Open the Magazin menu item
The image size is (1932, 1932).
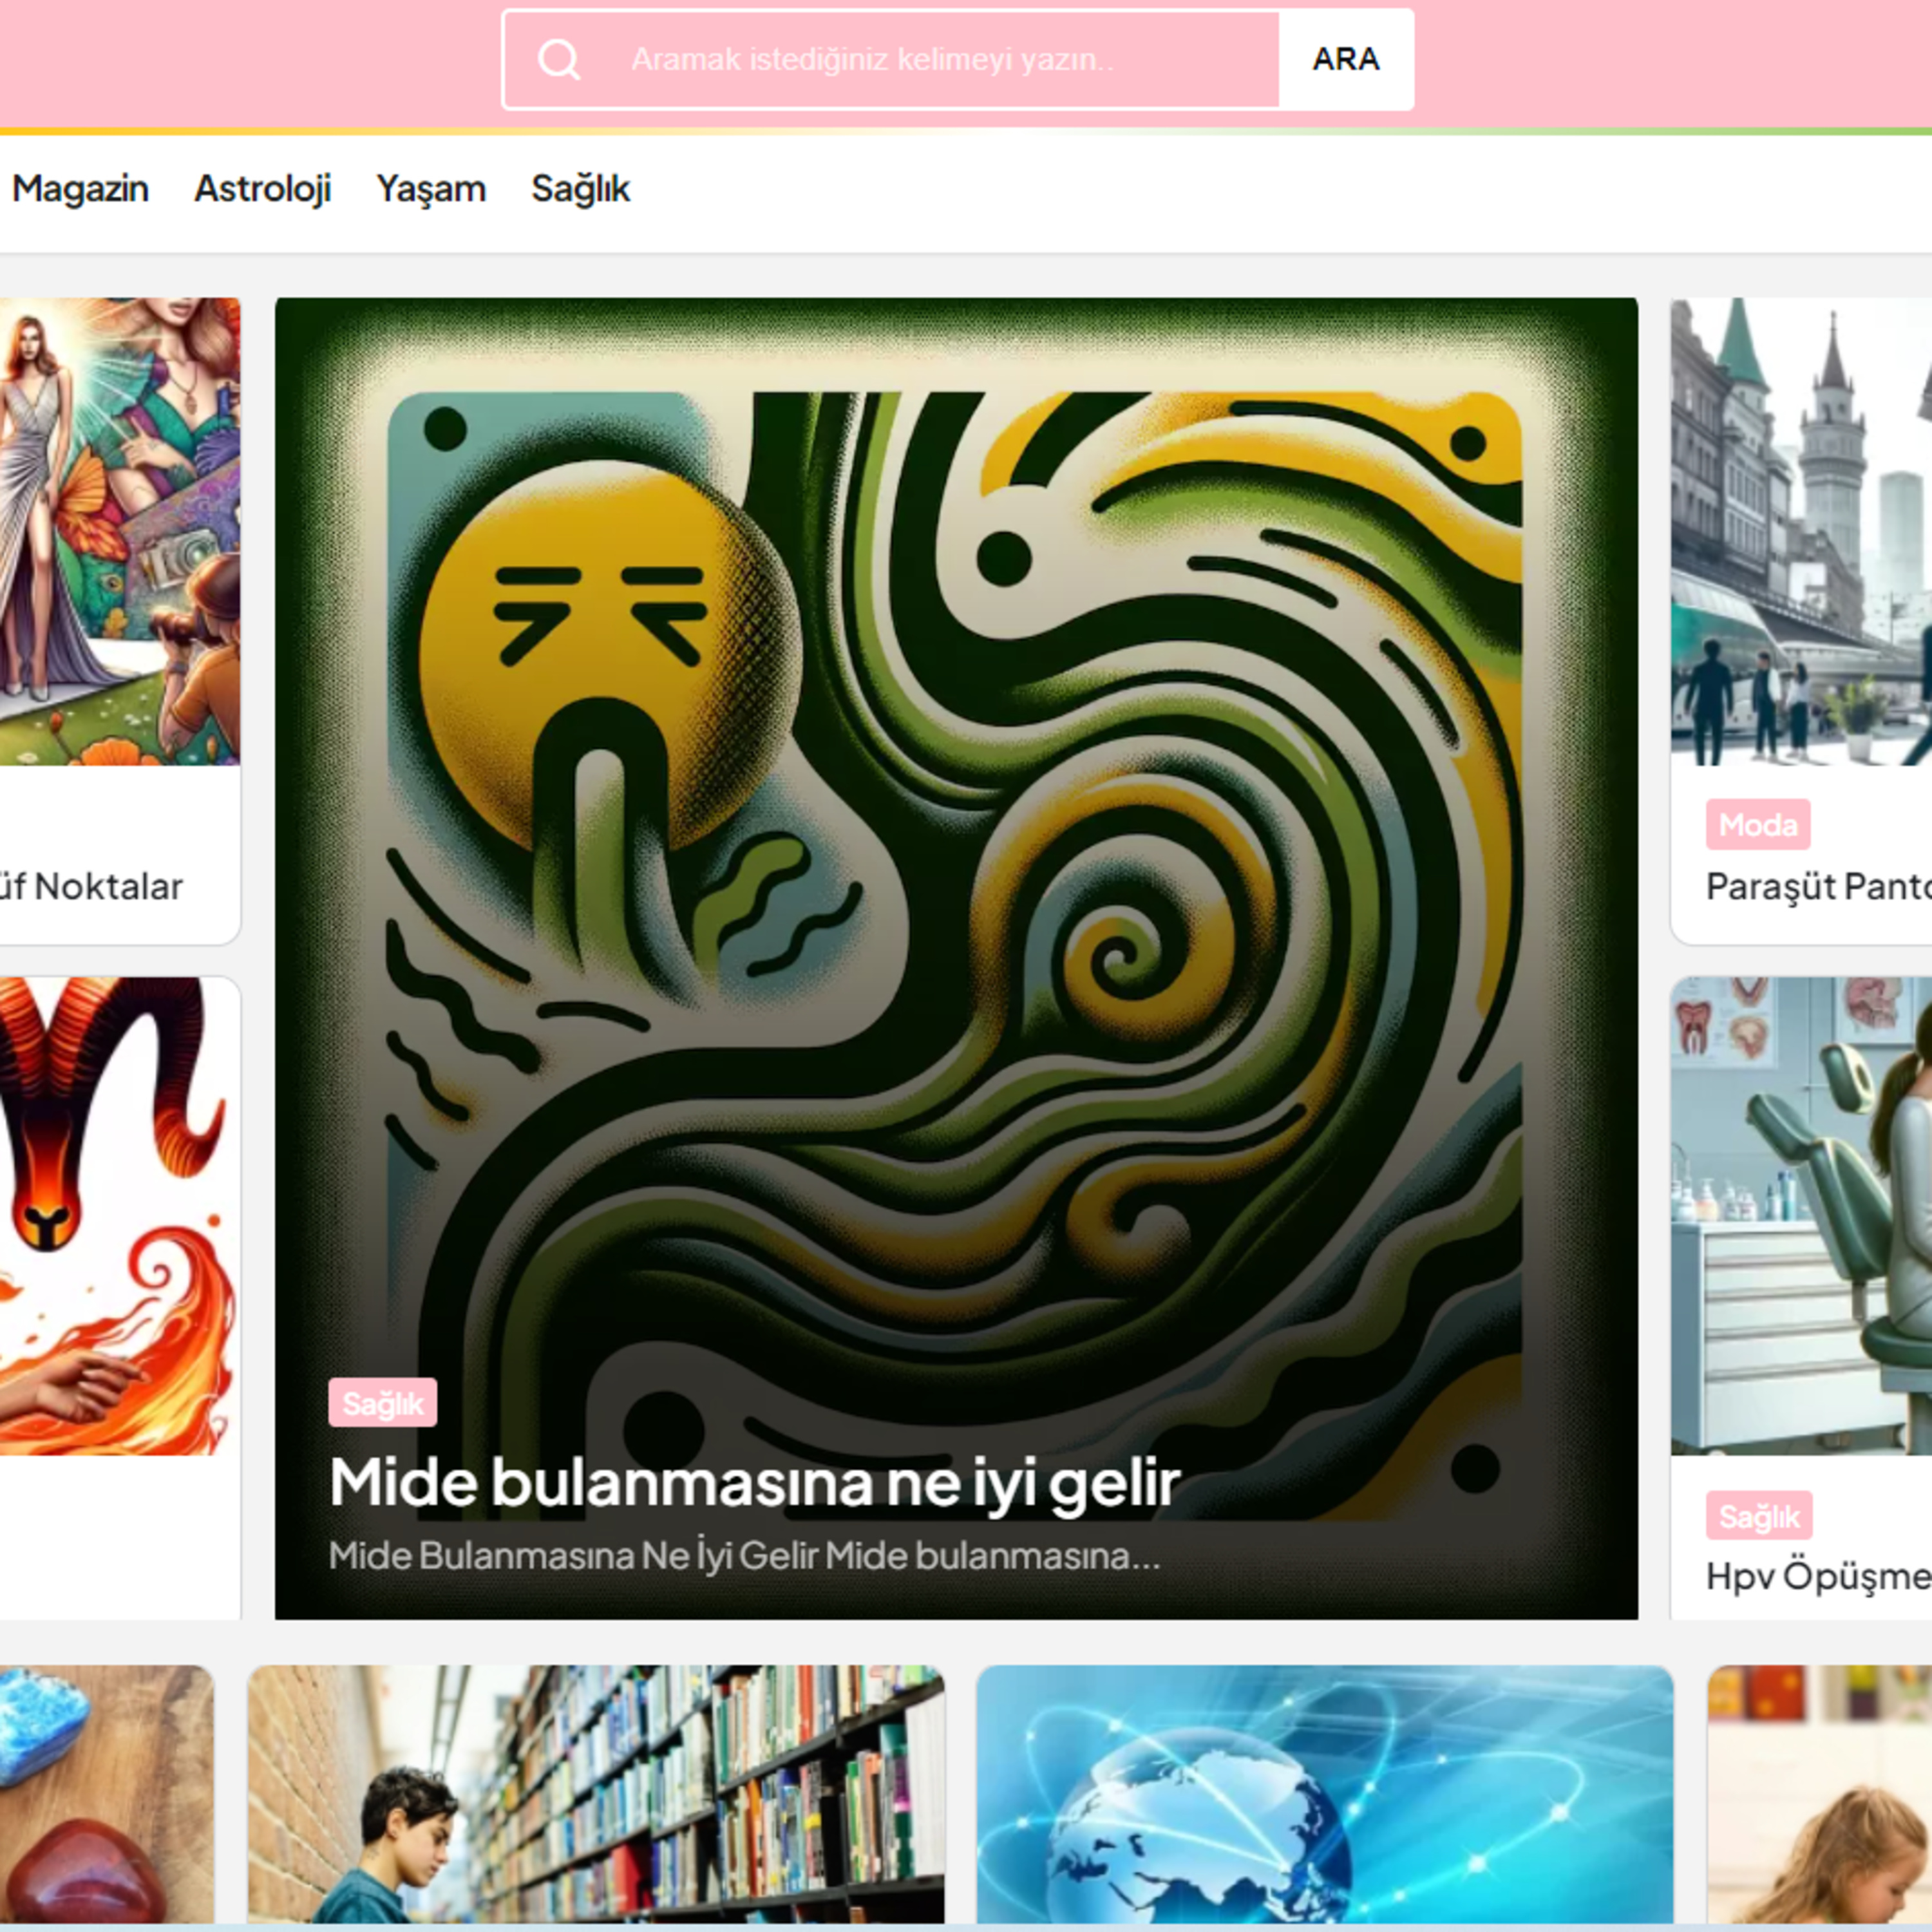coord(80,188)
